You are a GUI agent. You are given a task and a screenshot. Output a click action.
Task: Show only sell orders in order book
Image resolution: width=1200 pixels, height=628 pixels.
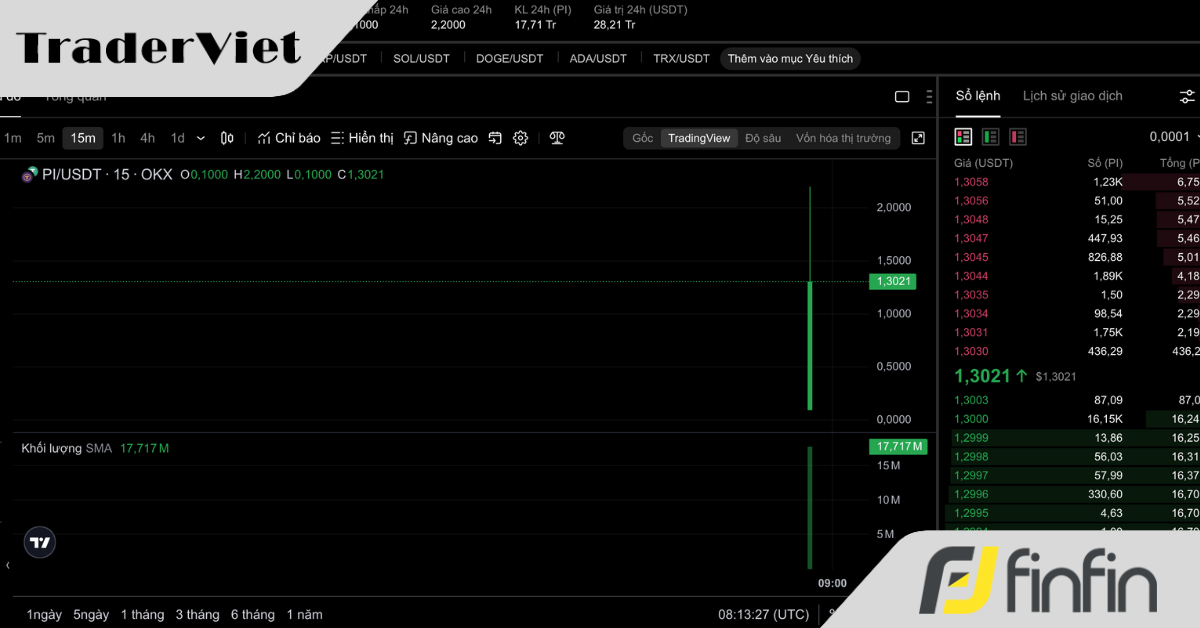pyautogui.click(x=1017, y=137)
